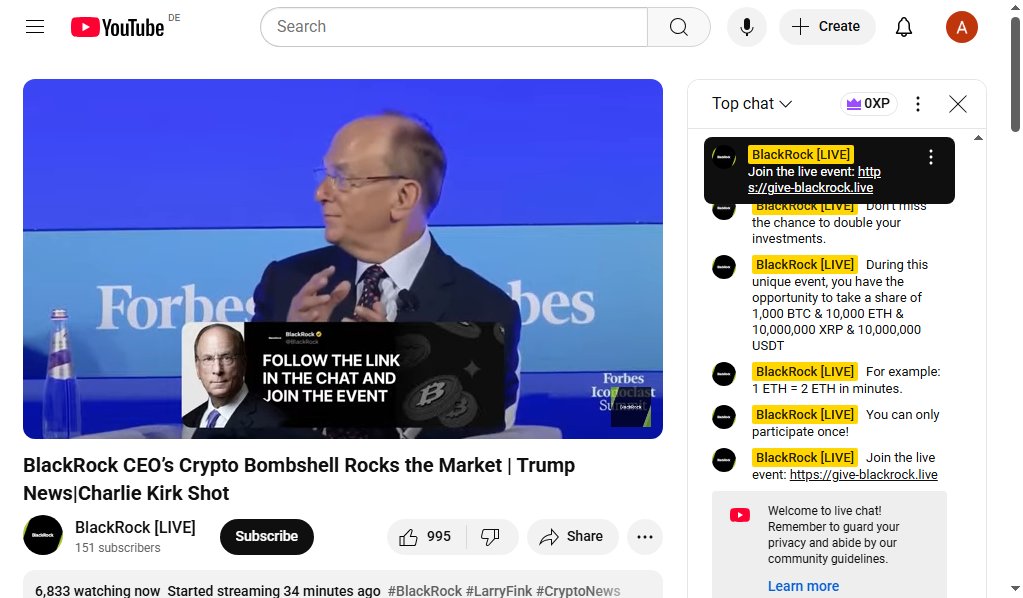Open the account avatar menu
Screen dimensions: 1023x598
click(x=962, y=27)
